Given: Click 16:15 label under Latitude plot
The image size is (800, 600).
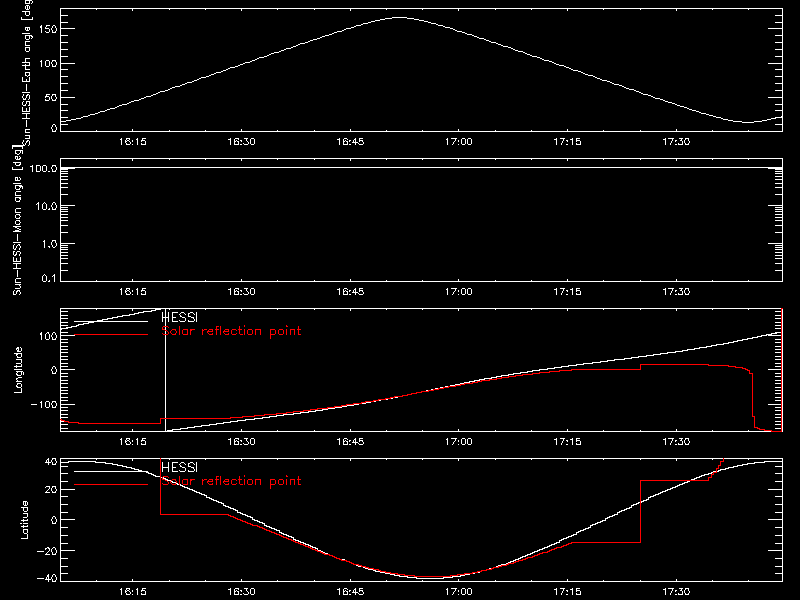Looking at the screenshot, I should 133,592.
